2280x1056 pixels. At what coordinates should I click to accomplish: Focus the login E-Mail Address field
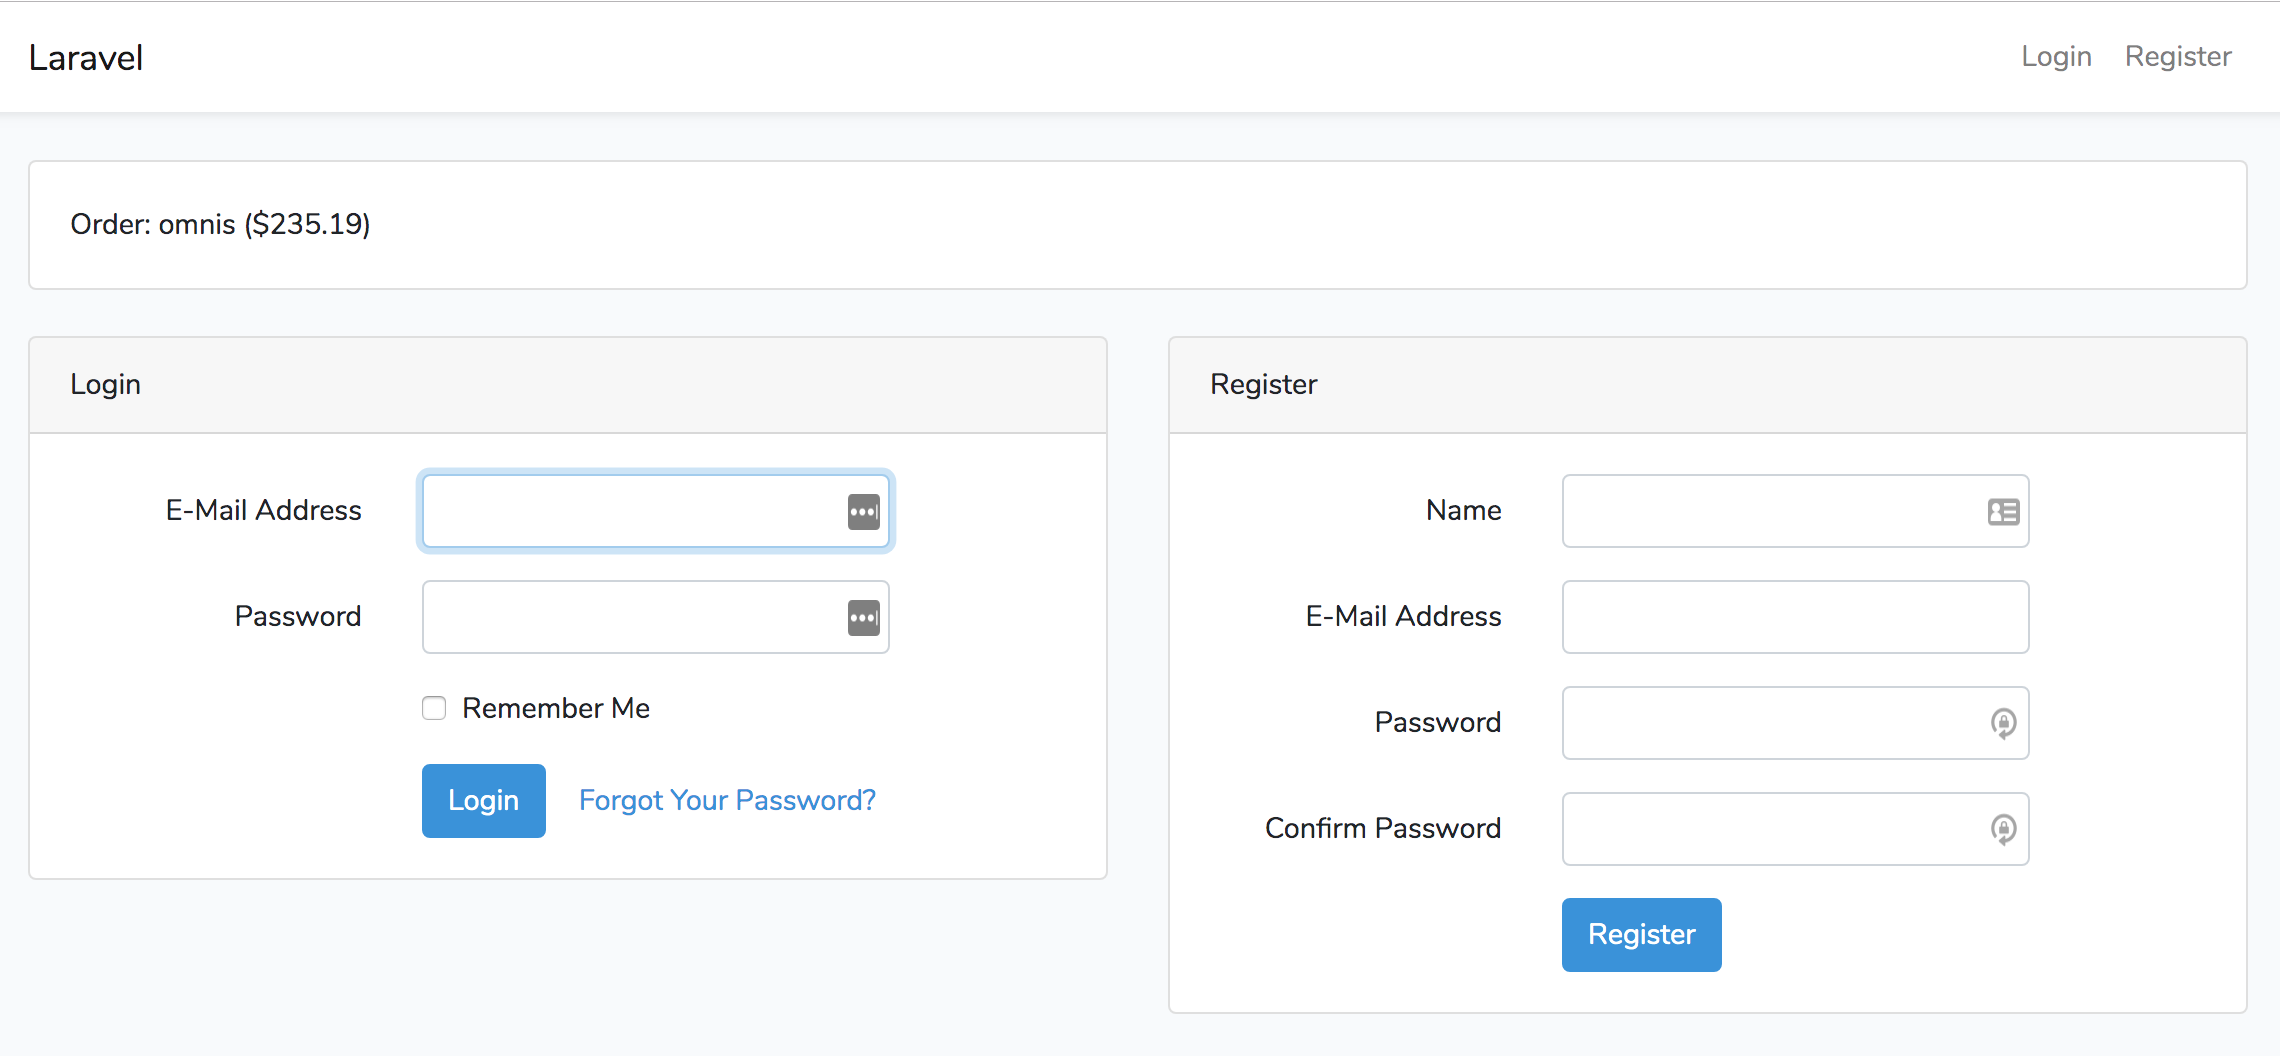pos(655,511)
